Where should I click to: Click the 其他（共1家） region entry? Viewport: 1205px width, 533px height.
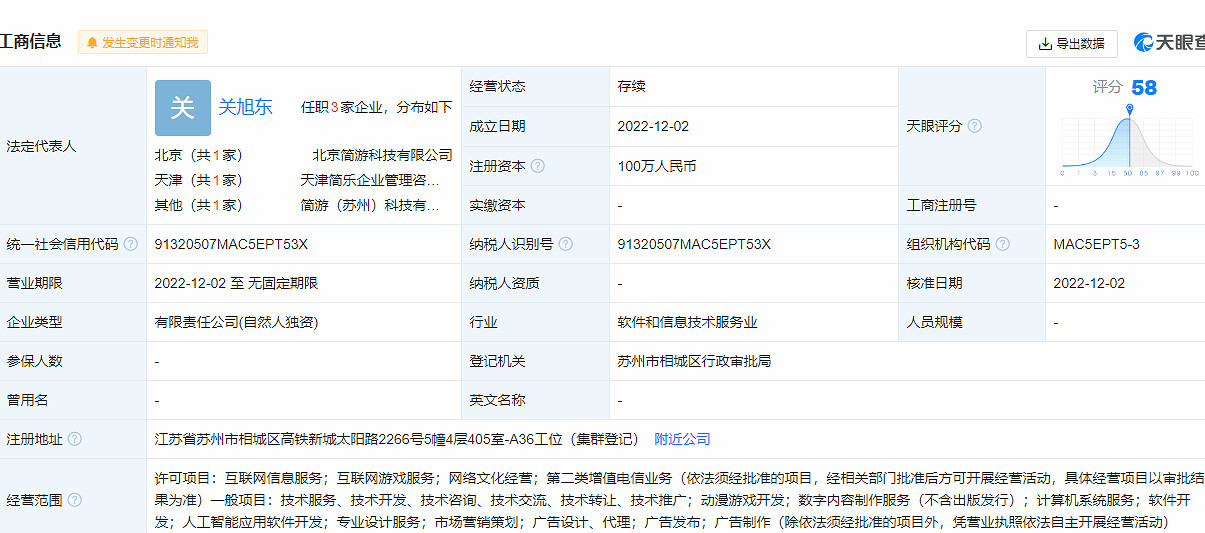[198, 205]
